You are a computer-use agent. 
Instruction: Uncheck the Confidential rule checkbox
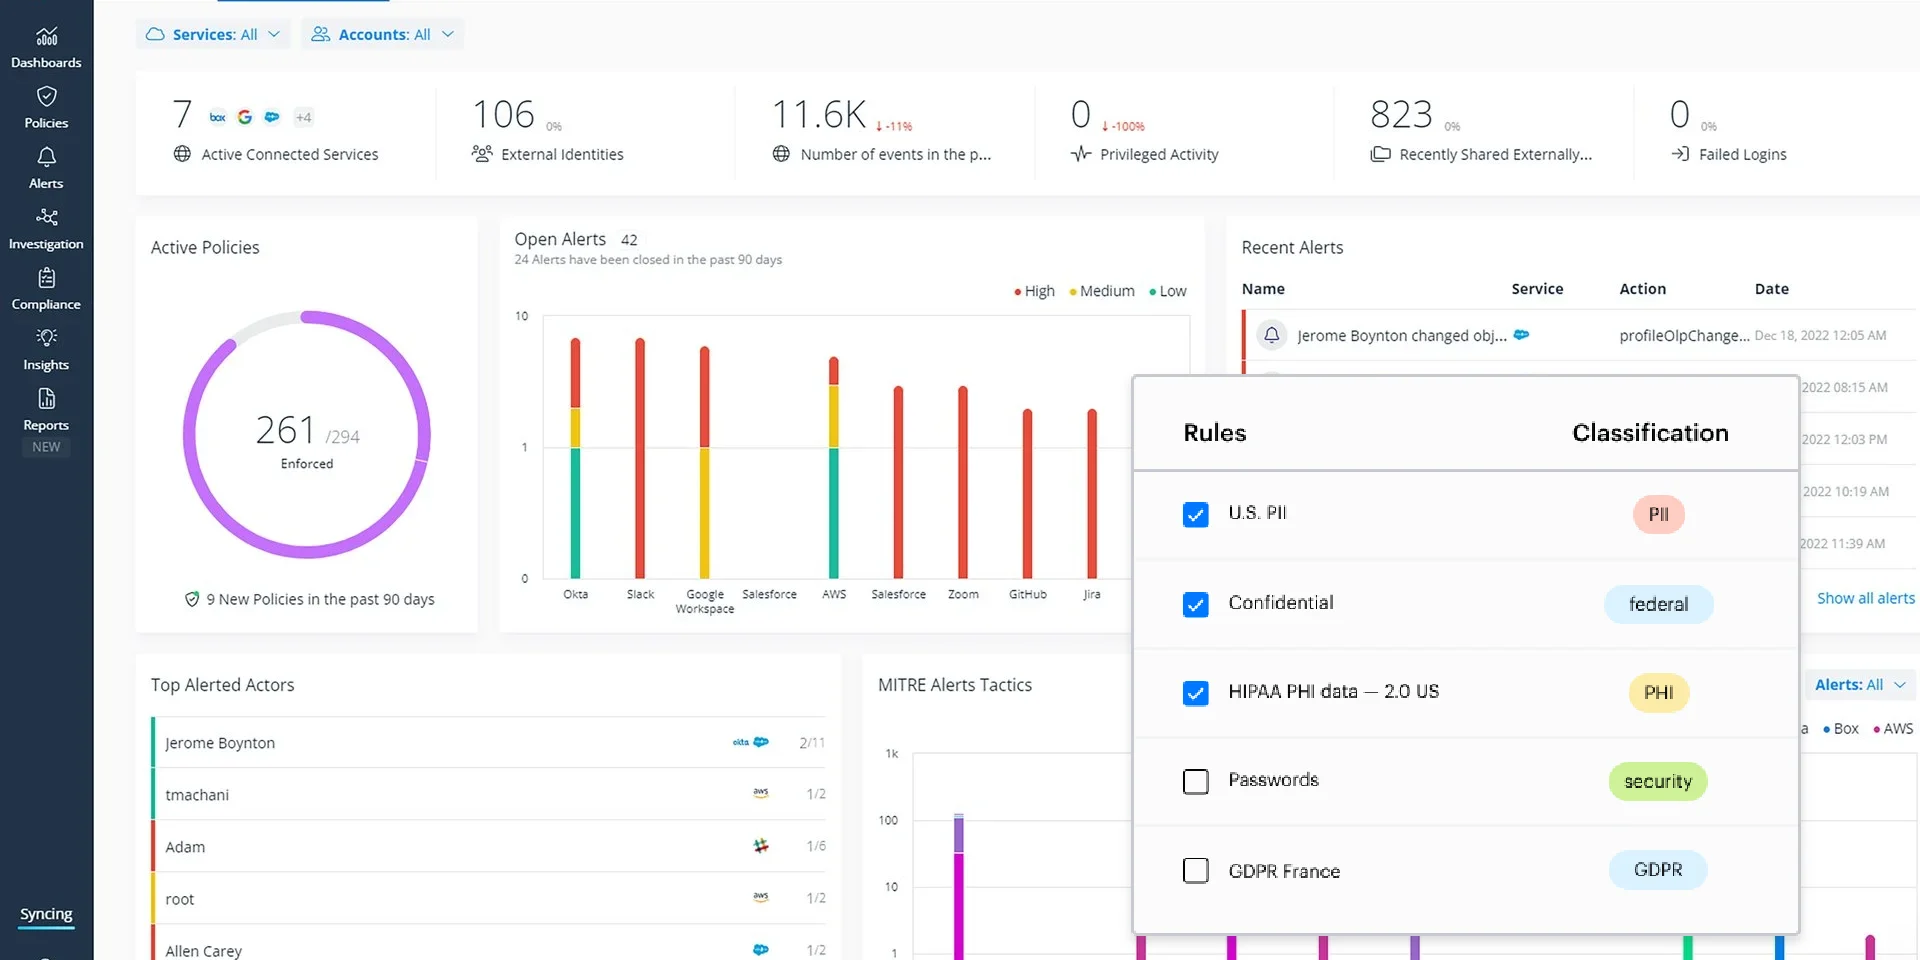pos(1195,604)
